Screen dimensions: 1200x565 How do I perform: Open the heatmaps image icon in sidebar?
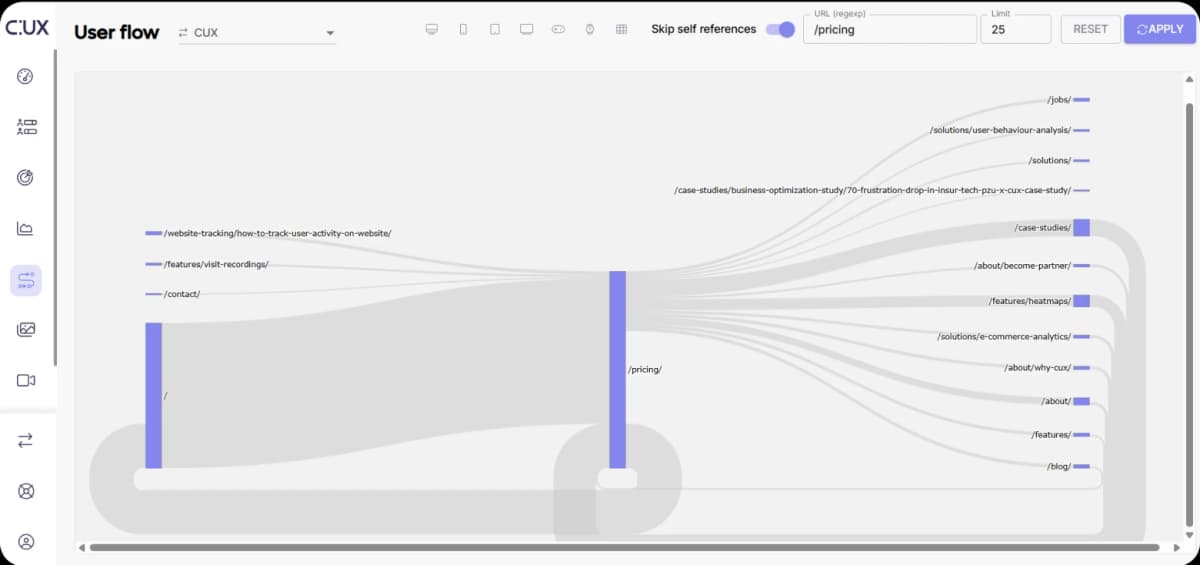pyautogui.click(x=26, y=329)
